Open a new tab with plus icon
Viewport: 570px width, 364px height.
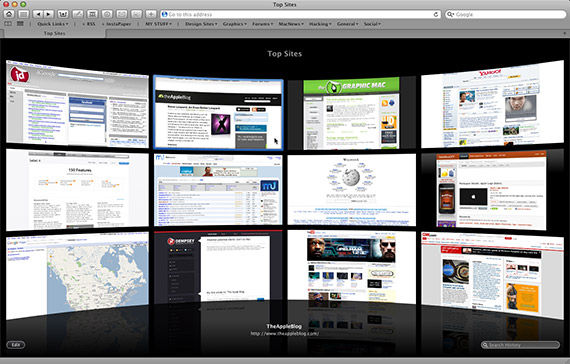(x=565, y=33)
